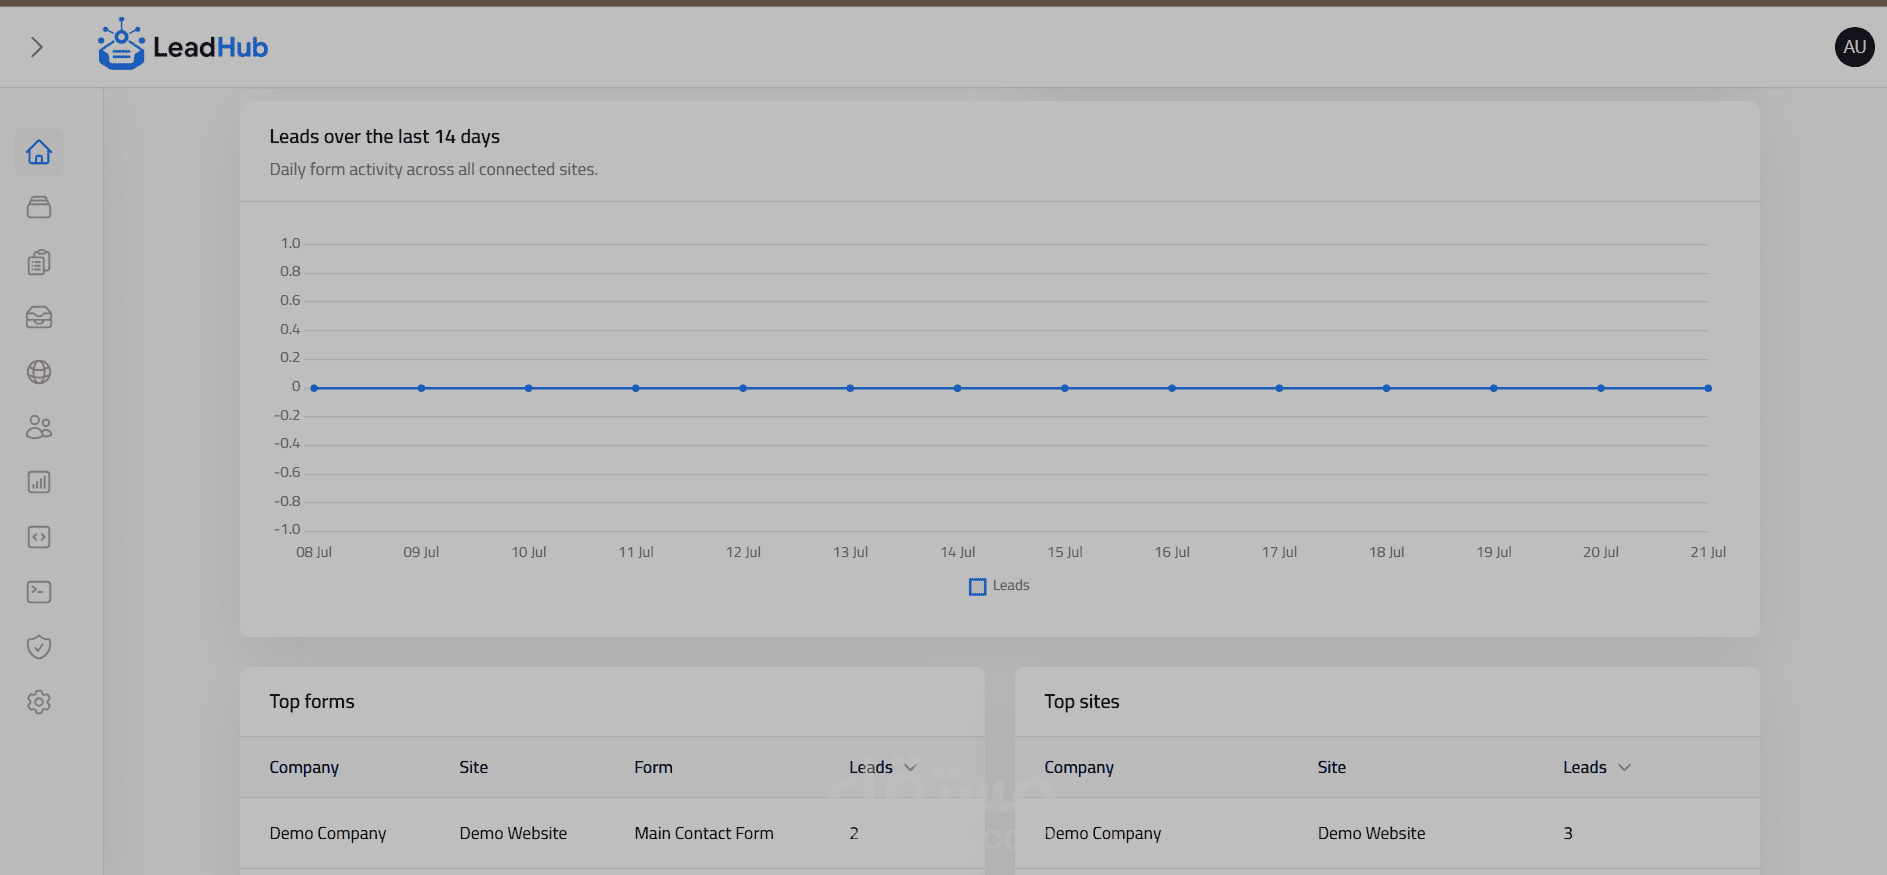This screenshot has width=1887, height=875.
Task: Open the users sidebar icon
Action: click(x=39, y=427)
